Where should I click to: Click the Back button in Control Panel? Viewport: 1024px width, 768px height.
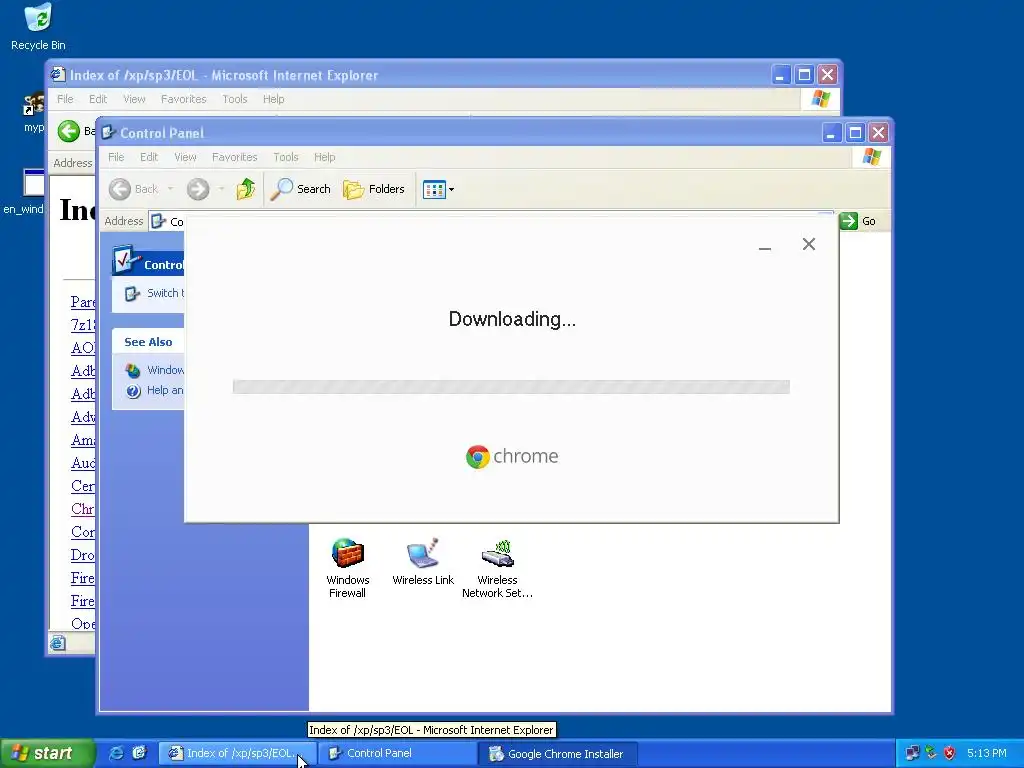134,189
